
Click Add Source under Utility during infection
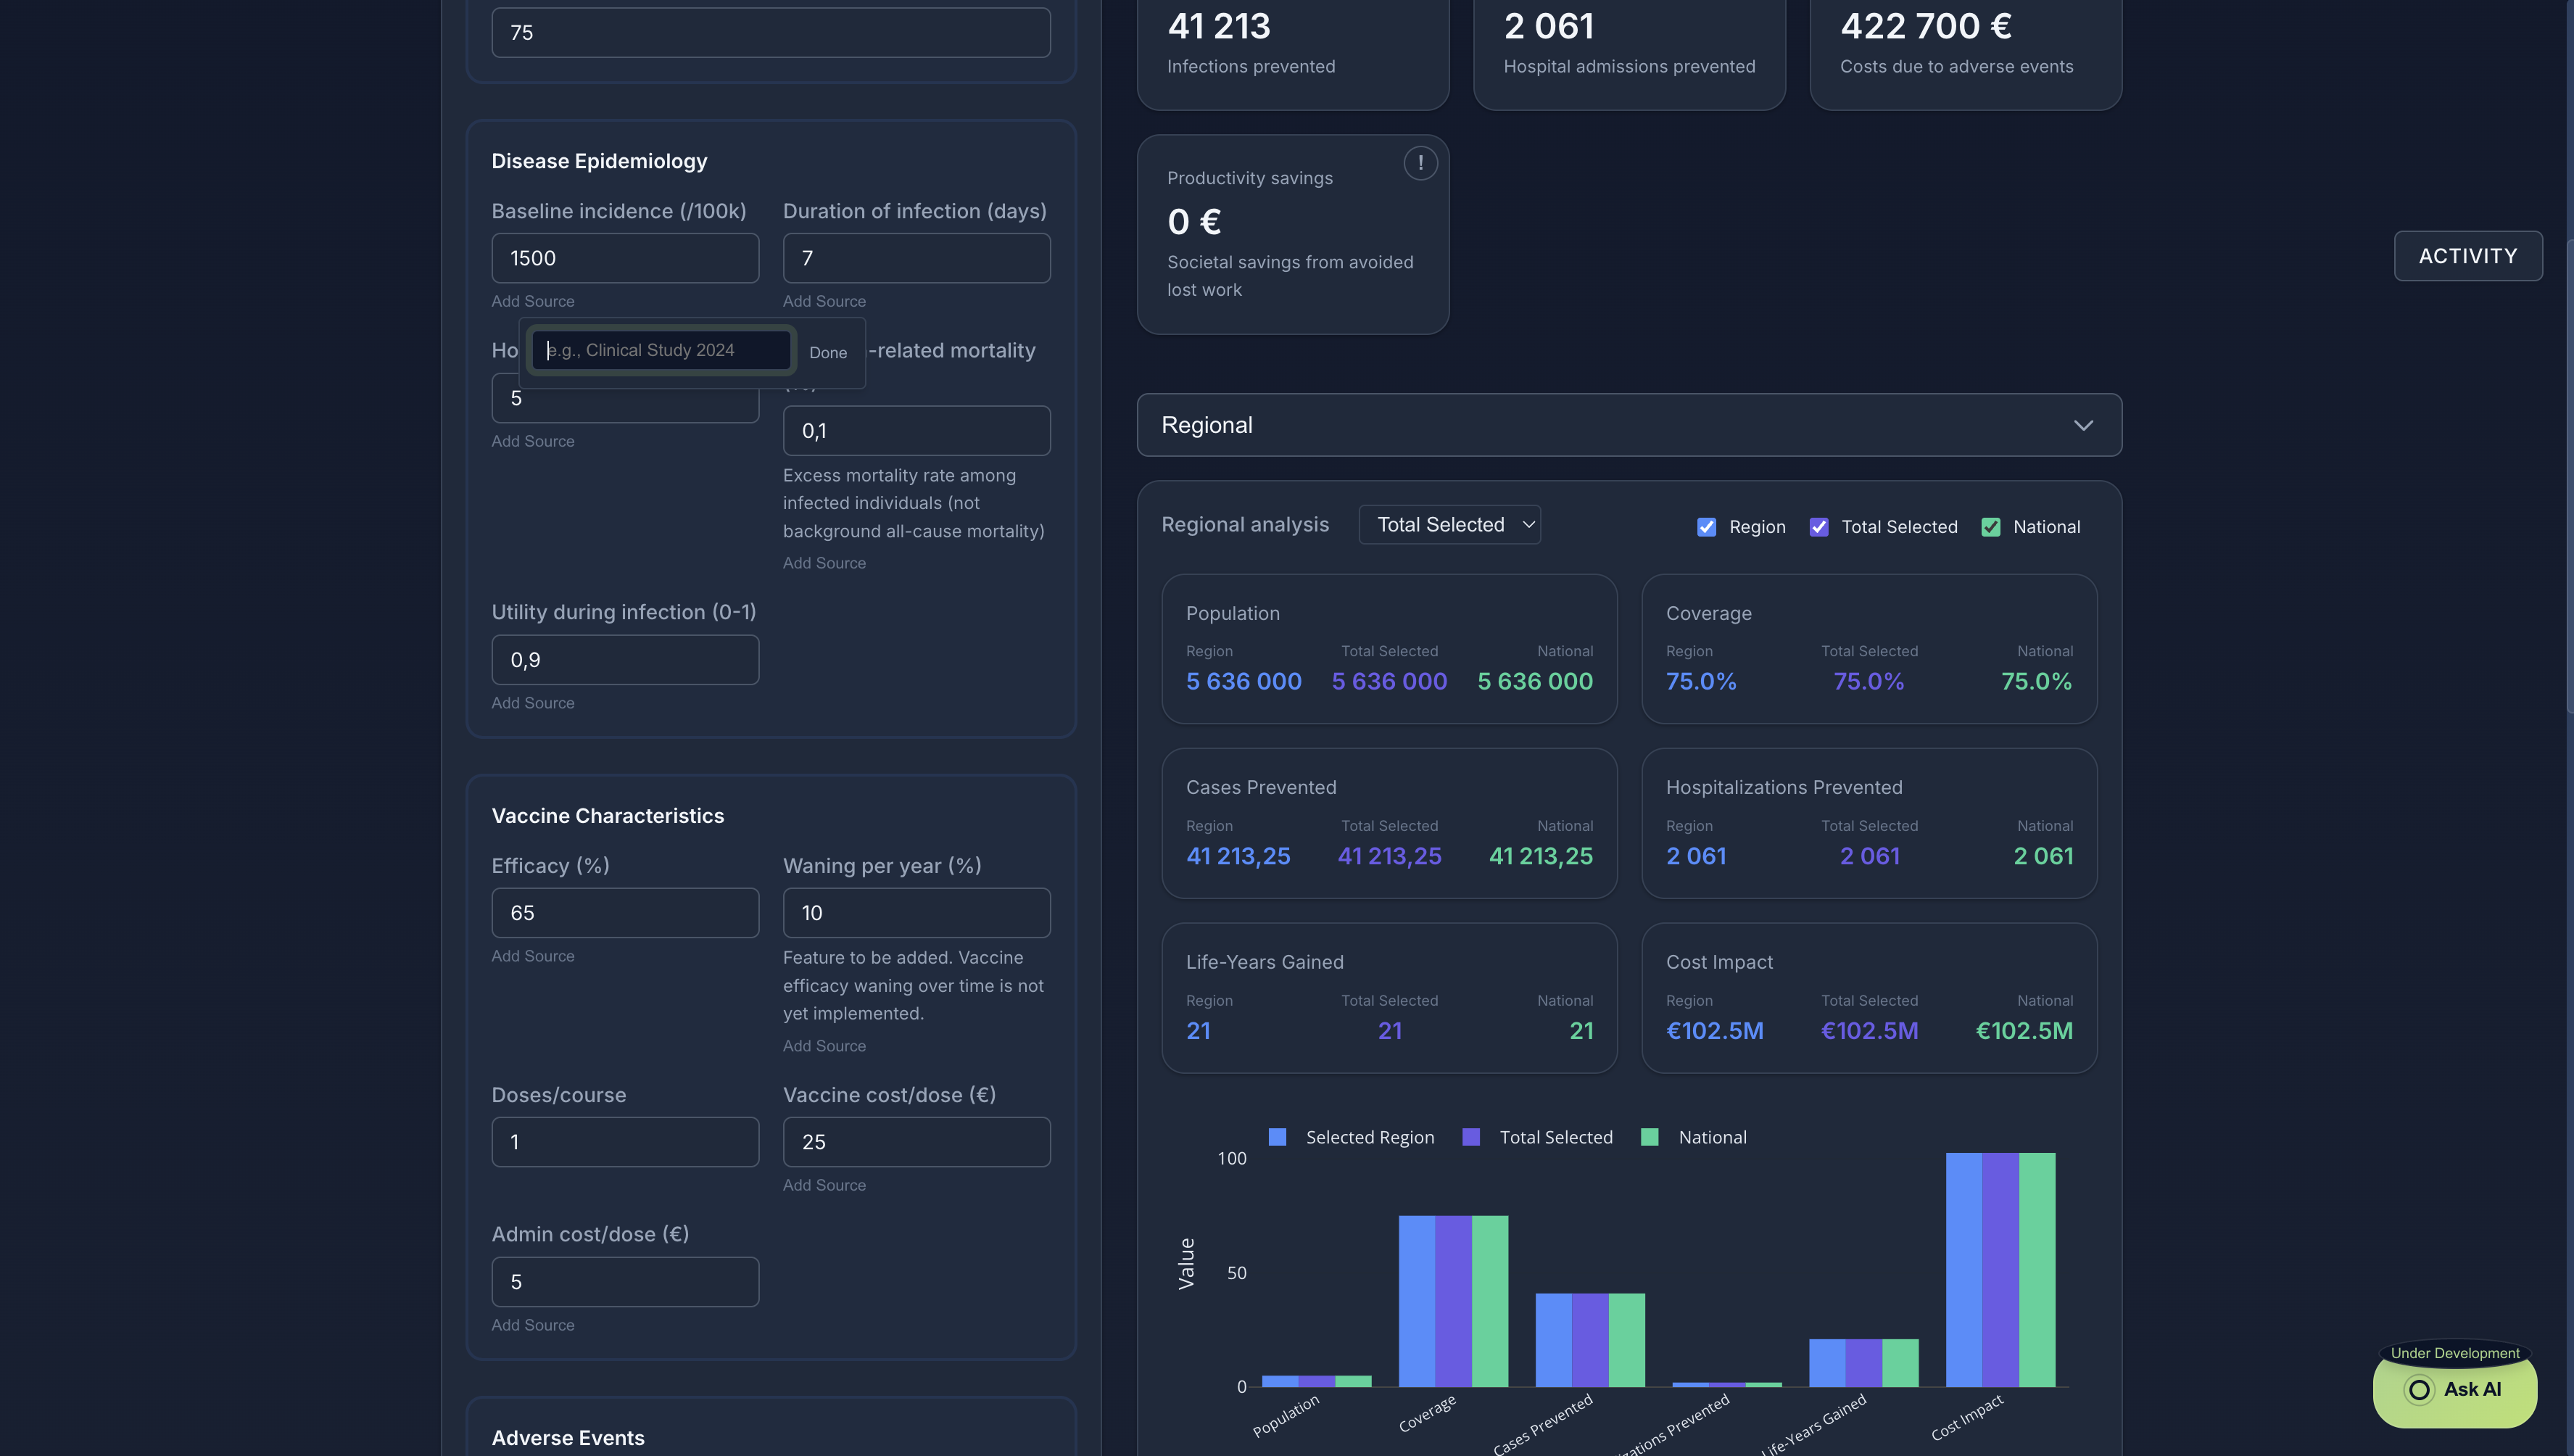tap(533, 703)
